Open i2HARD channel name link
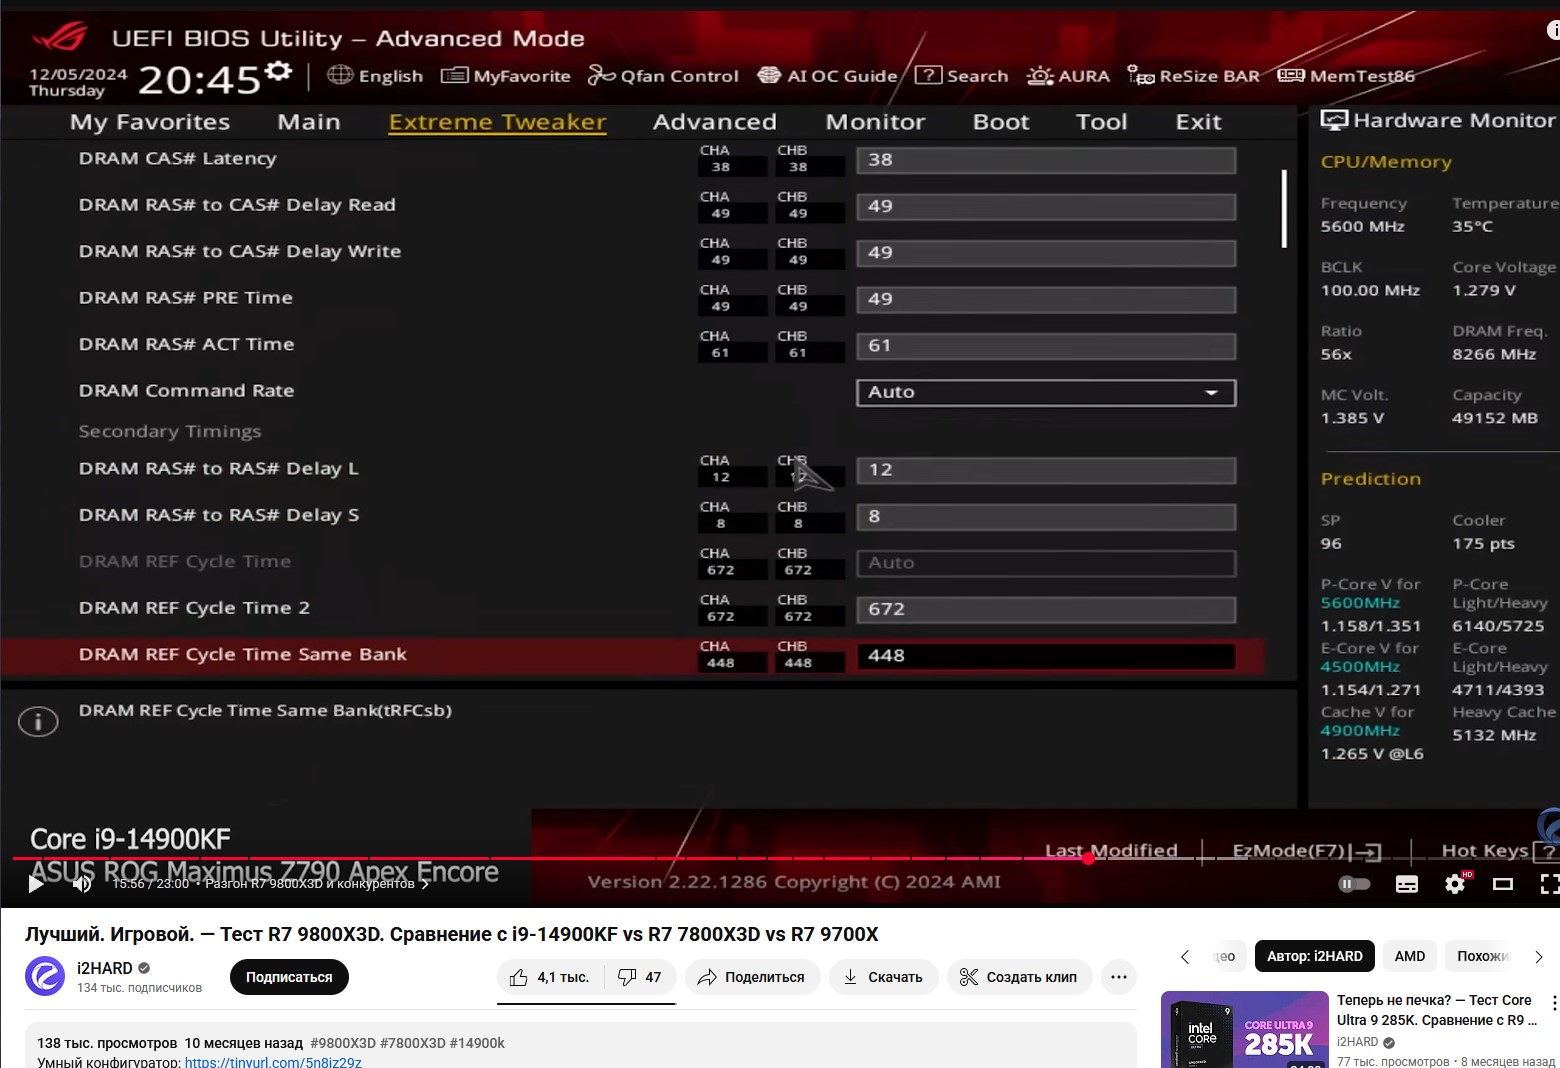Screen dimensions: 1560x1068 coord(105,968)
